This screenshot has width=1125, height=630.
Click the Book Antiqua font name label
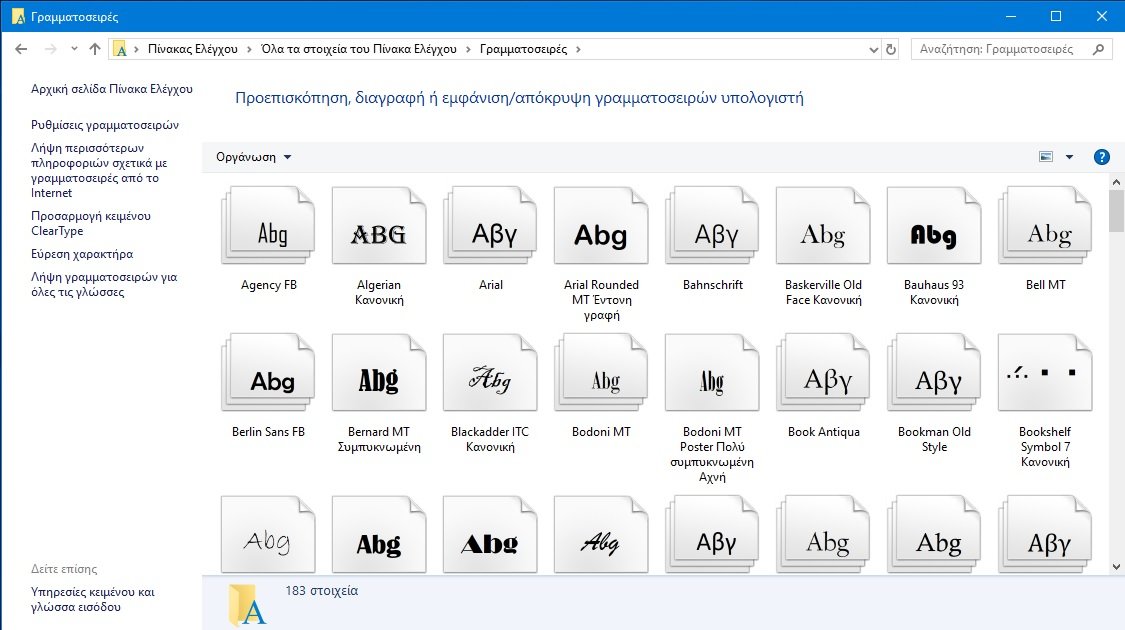click(x=824, y=432)
